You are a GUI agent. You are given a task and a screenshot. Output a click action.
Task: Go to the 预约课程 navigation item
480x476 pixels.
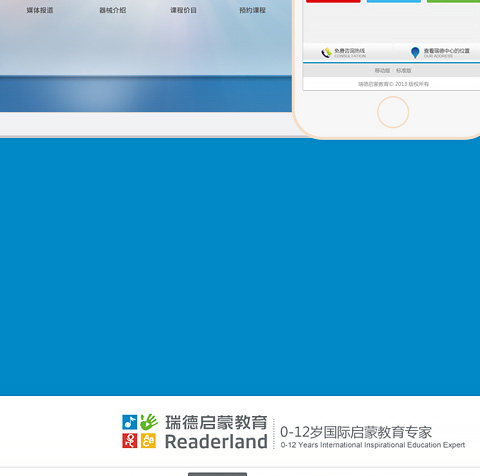pyautogui.click(x=253, y=10)
